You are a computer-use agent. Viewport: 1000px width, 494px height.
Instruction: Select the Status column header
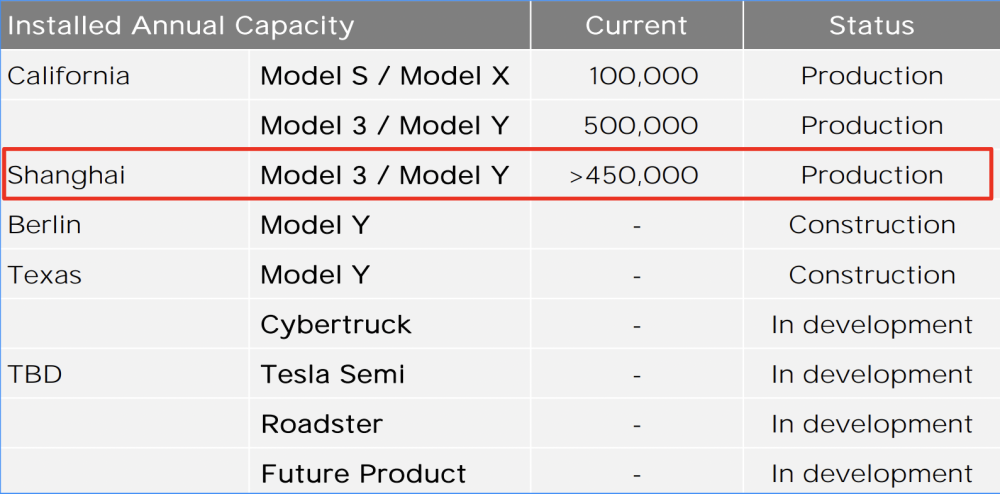pyautogui.click(x=871, y=26)
